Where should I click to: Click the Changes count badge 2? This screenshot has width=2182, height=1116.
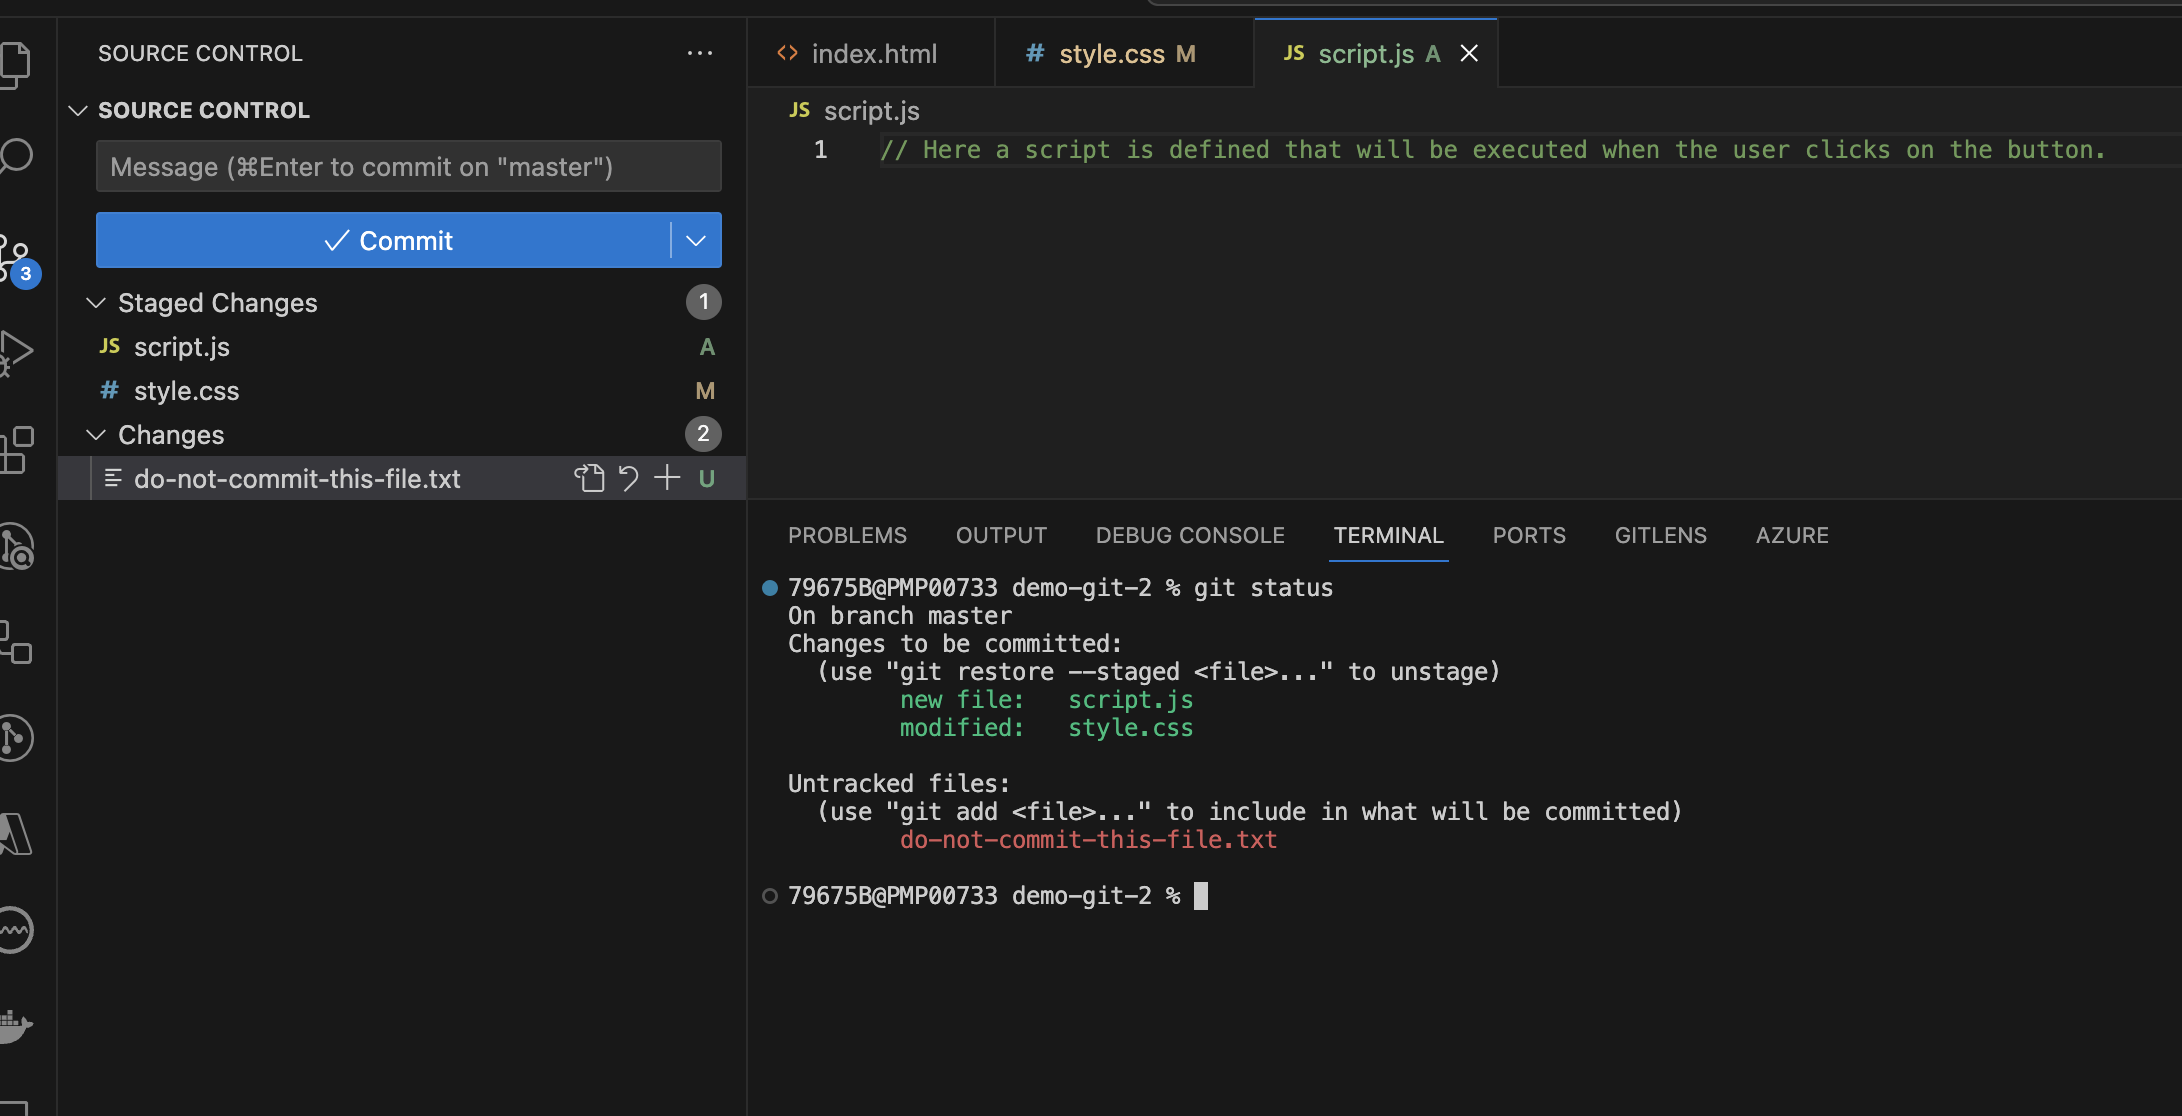[x=703, y=434]
